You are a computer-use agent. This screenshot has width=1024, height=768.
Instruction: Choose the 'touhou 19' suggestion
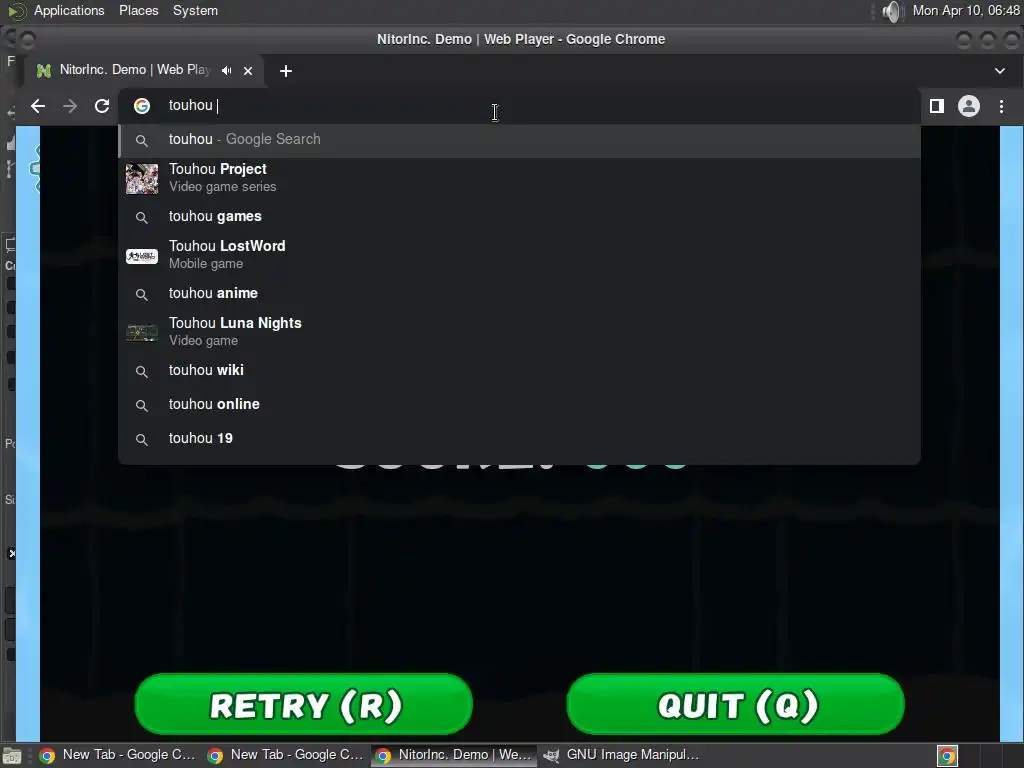(519, 439)
